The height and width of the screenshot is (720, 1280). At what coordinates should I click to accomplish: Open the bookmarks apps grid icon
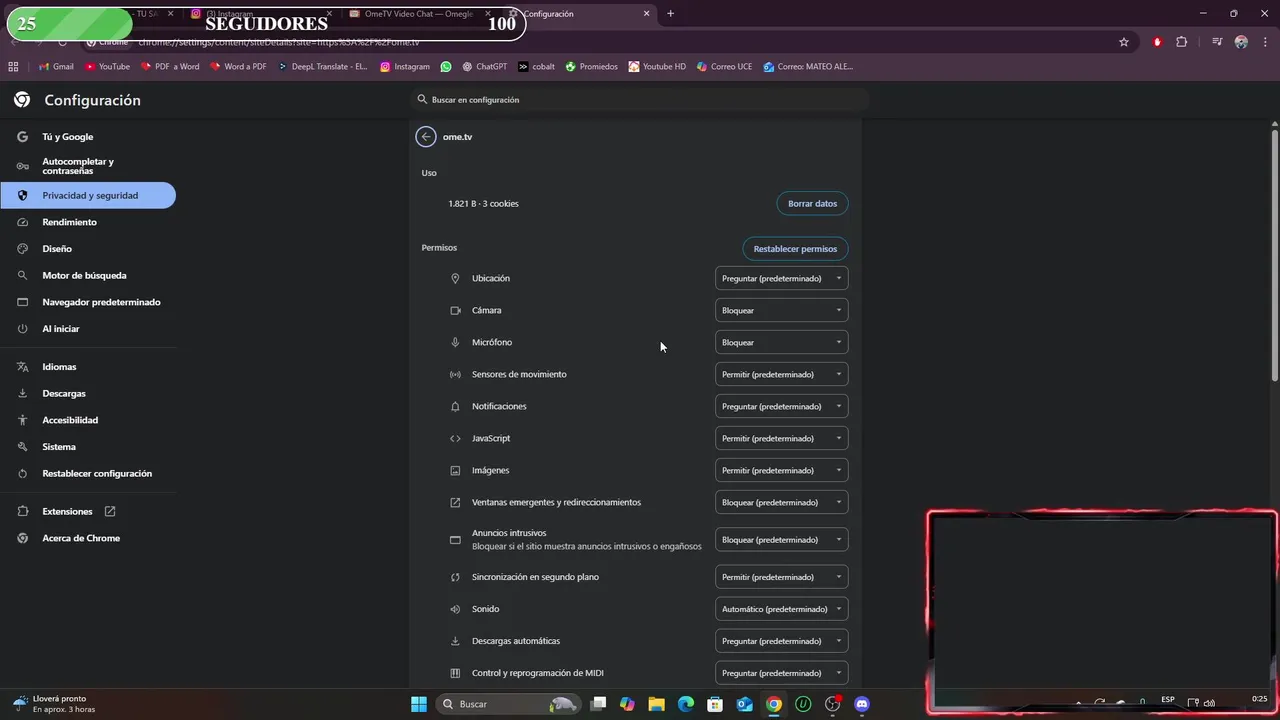13,66
